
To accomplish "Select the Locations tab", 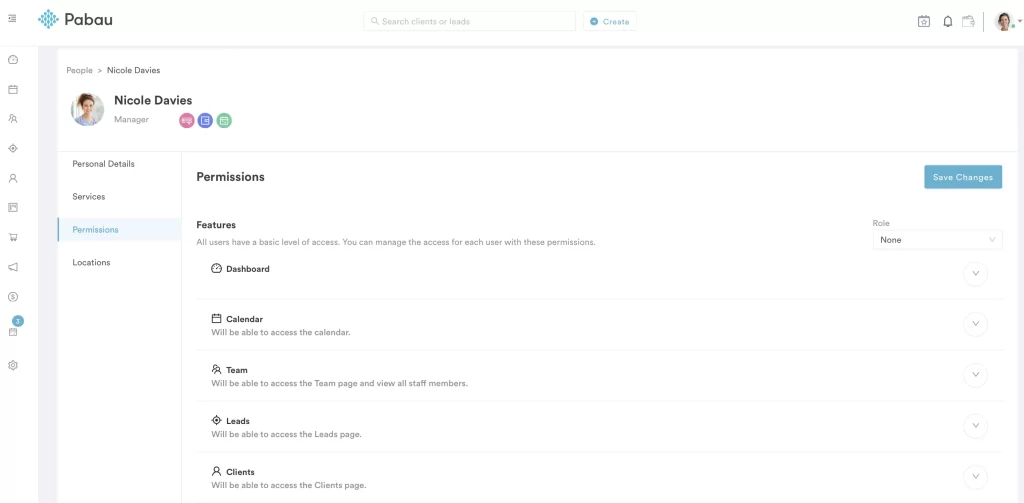I will tap(91, 263).
